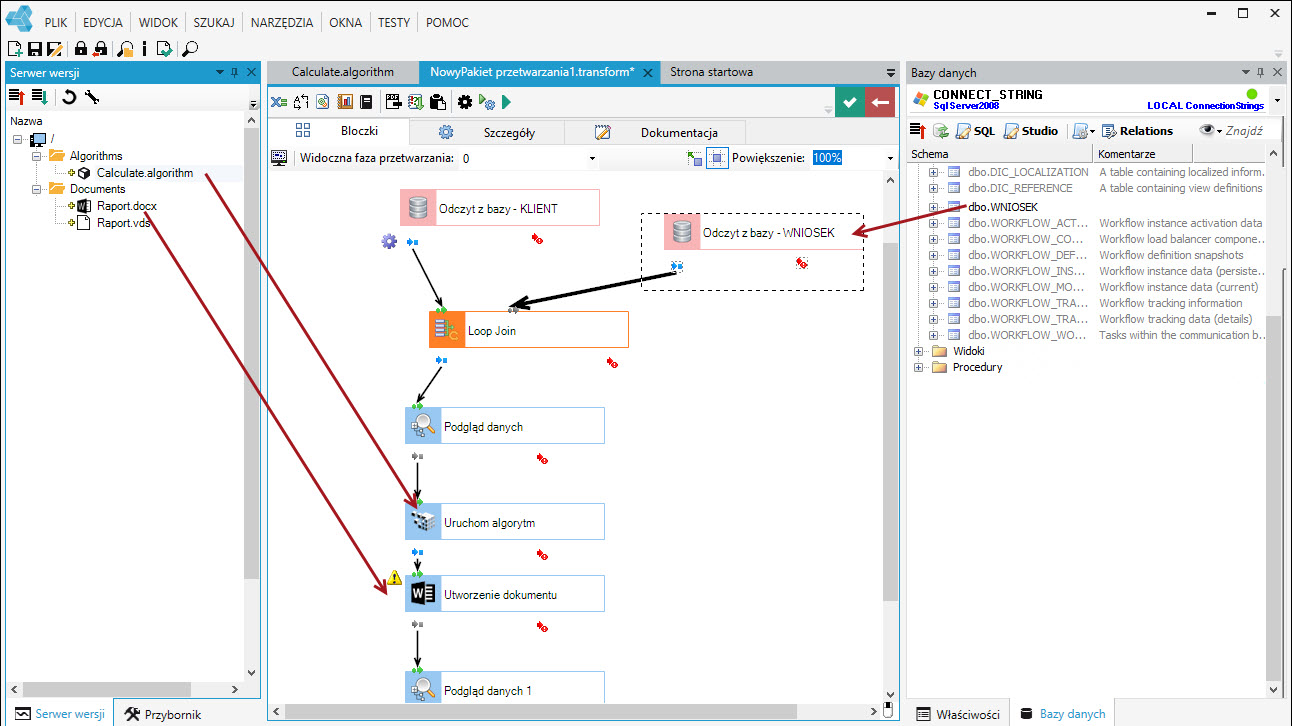
Task: Toggle the monitor icon beside Widoczna faza przetwarzania
Action: pyautogui.click(x=280, y=158)
